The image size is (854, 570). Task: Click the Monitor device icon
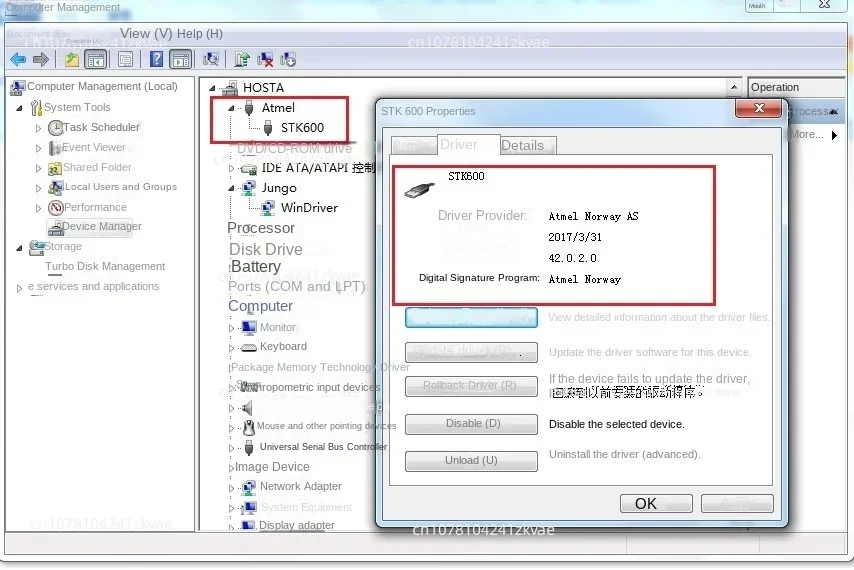(249, 327)
